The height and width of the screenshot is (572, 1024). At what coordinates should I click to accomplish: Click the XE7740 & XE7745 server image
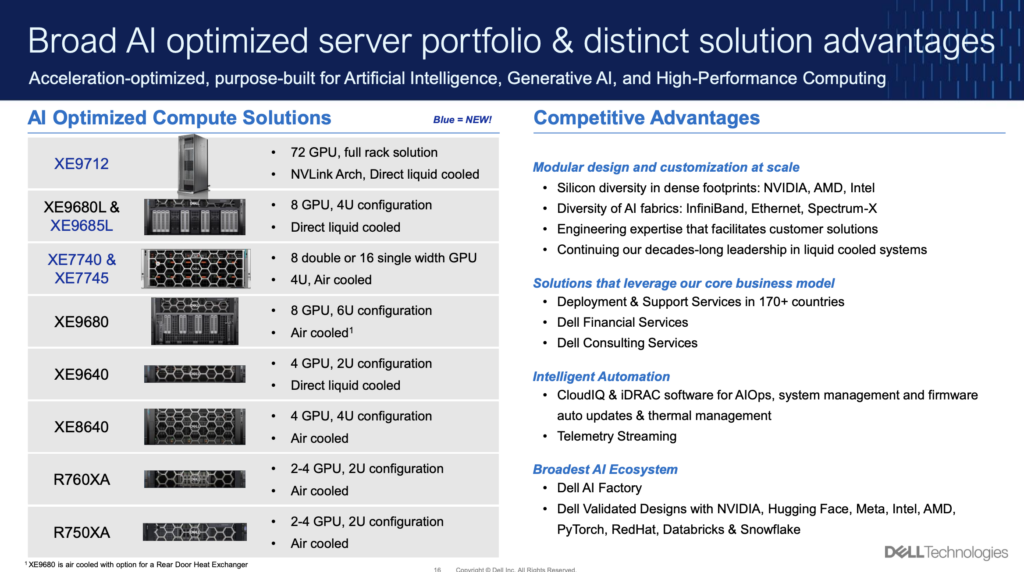(x=196, y=268)
